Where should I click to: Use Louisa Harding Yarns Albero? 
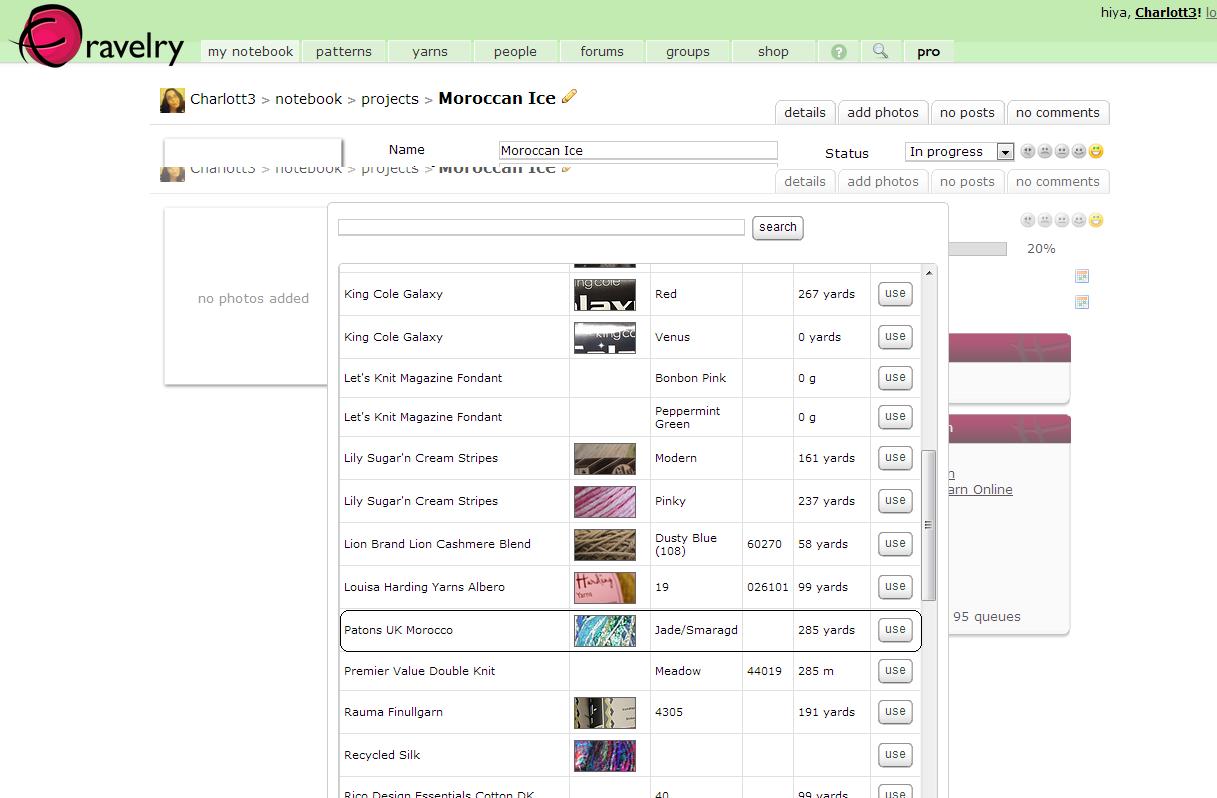895,587
